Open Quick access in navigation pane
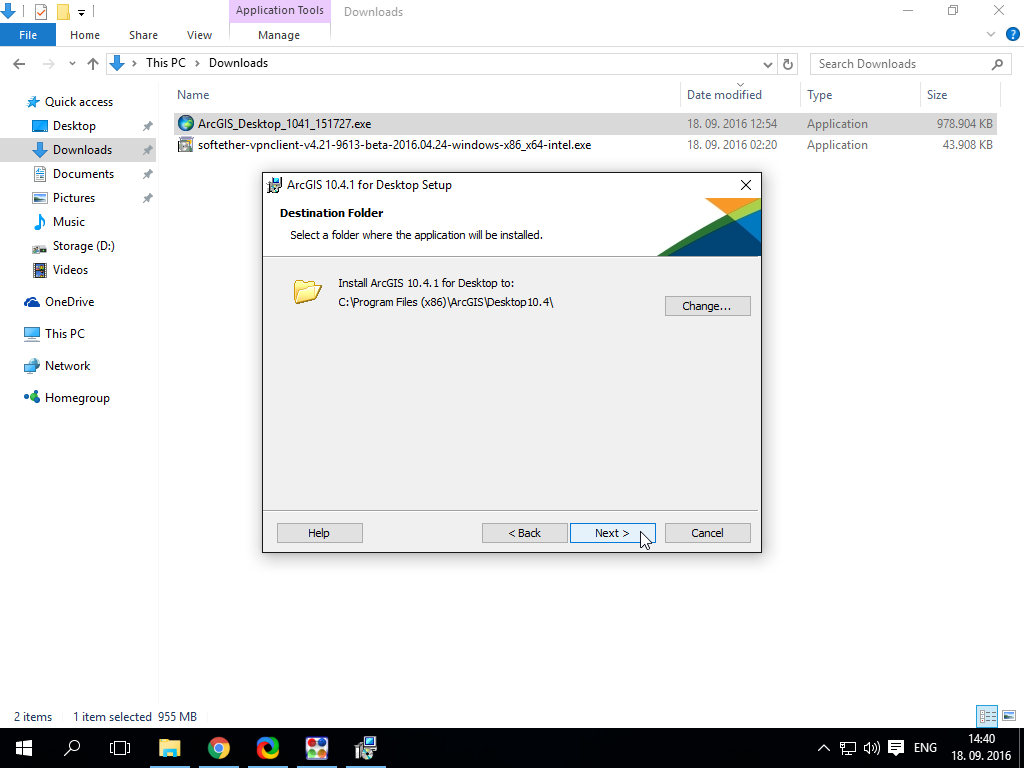 78,102
